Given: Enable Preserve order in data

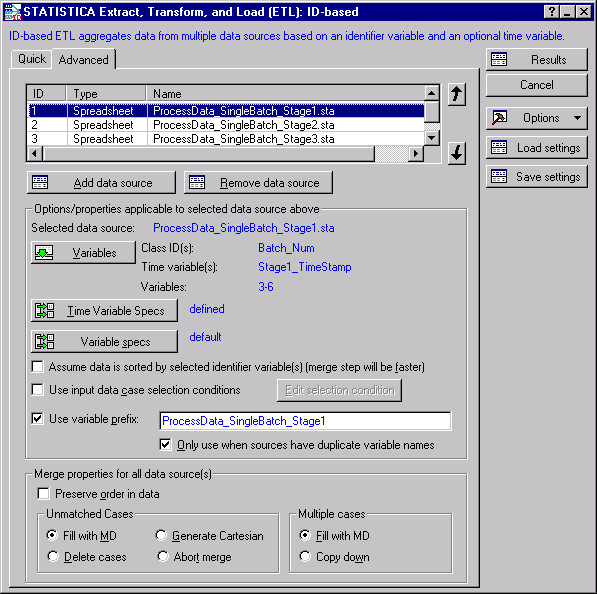Looking at the screenshot, I should pos(43,494).
